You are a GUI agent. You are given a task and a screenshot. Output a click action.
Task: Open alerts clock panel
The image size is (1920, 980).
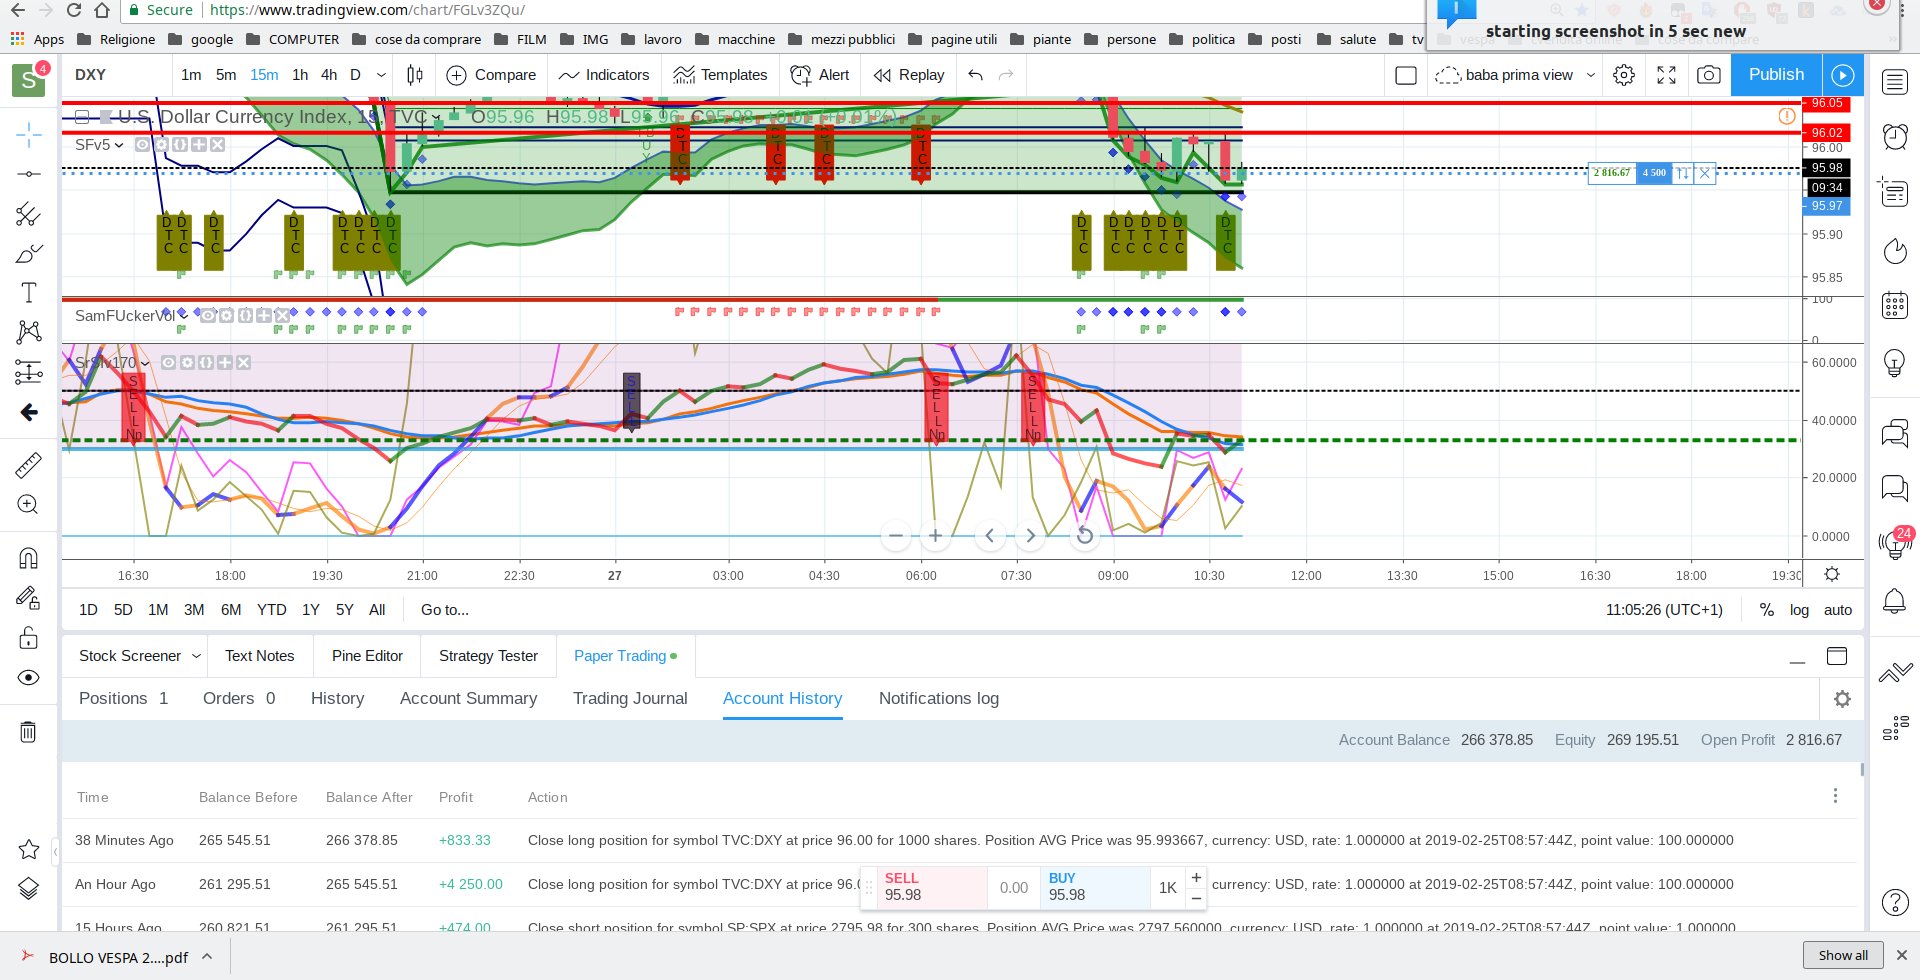[1895, 136]
